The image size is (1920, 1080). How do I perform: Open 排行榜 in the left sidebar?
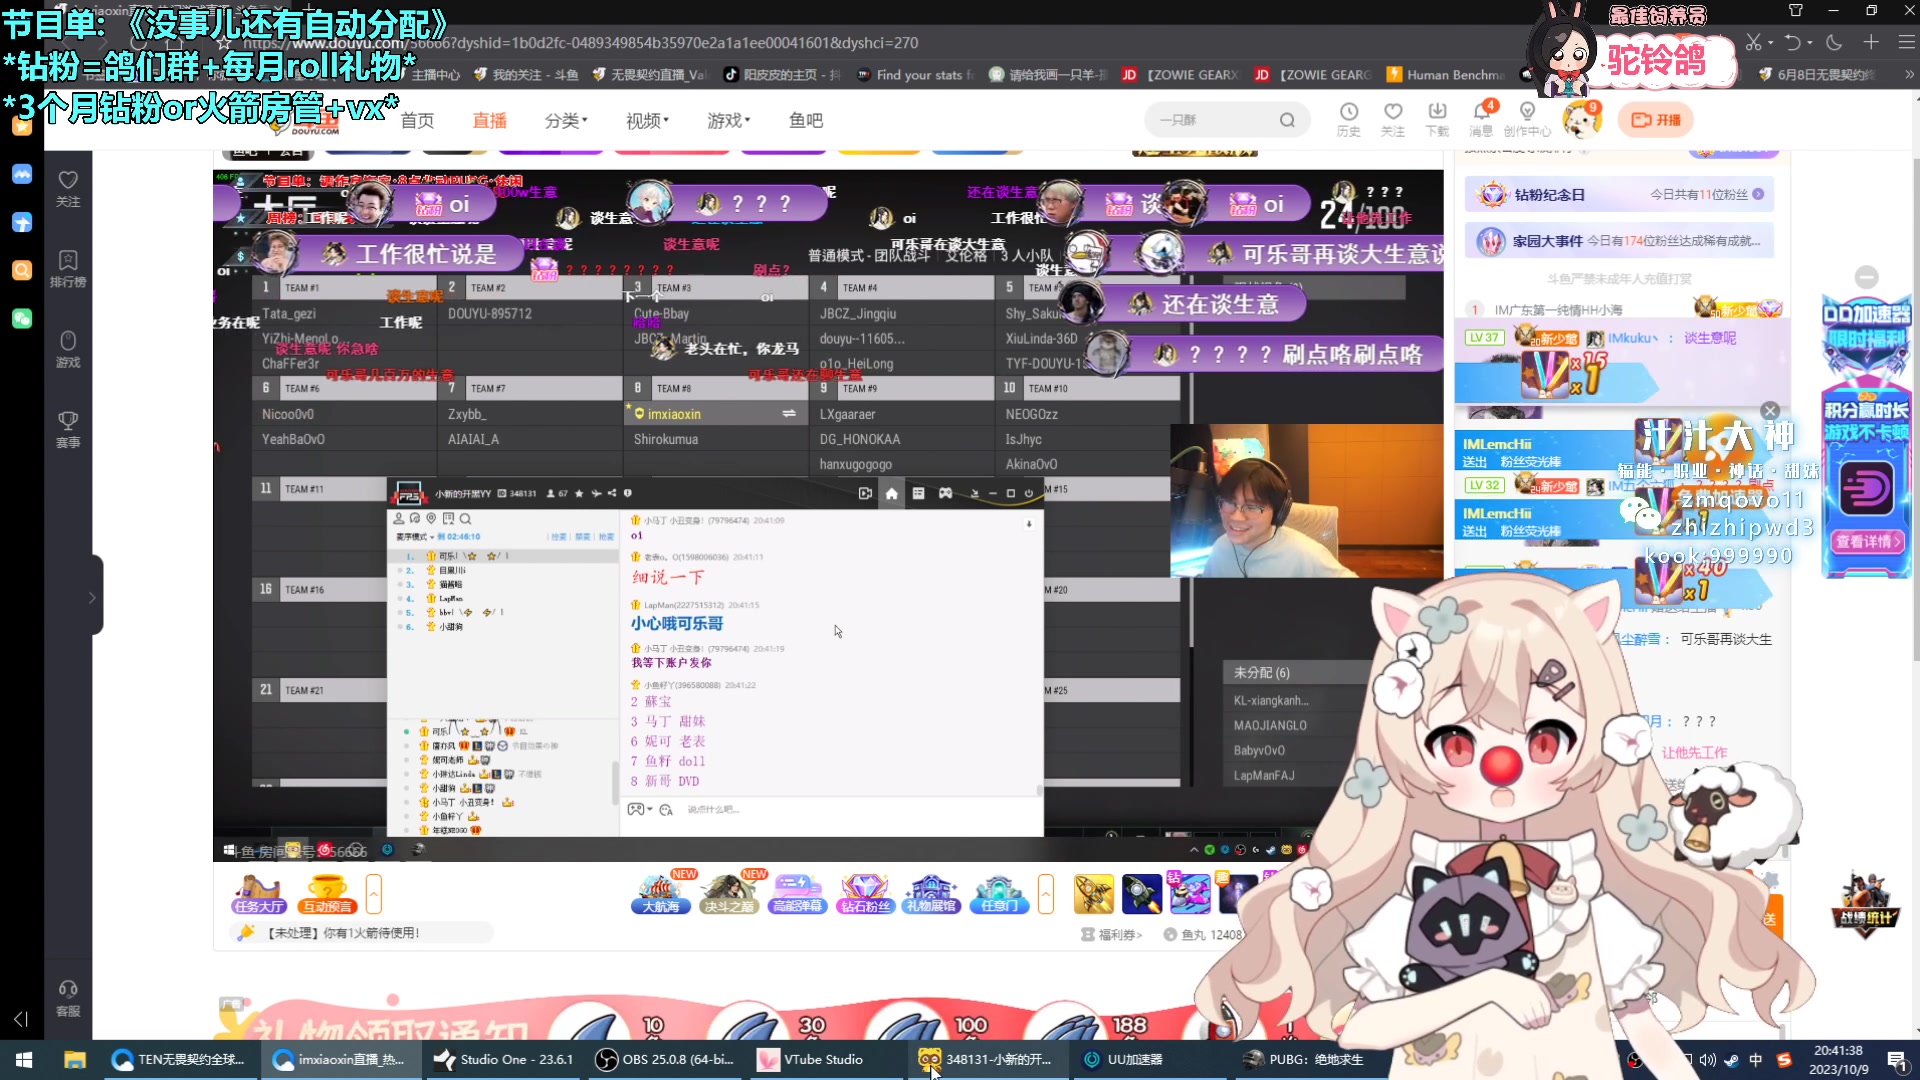pyautogui.click(x=68, y=268)
